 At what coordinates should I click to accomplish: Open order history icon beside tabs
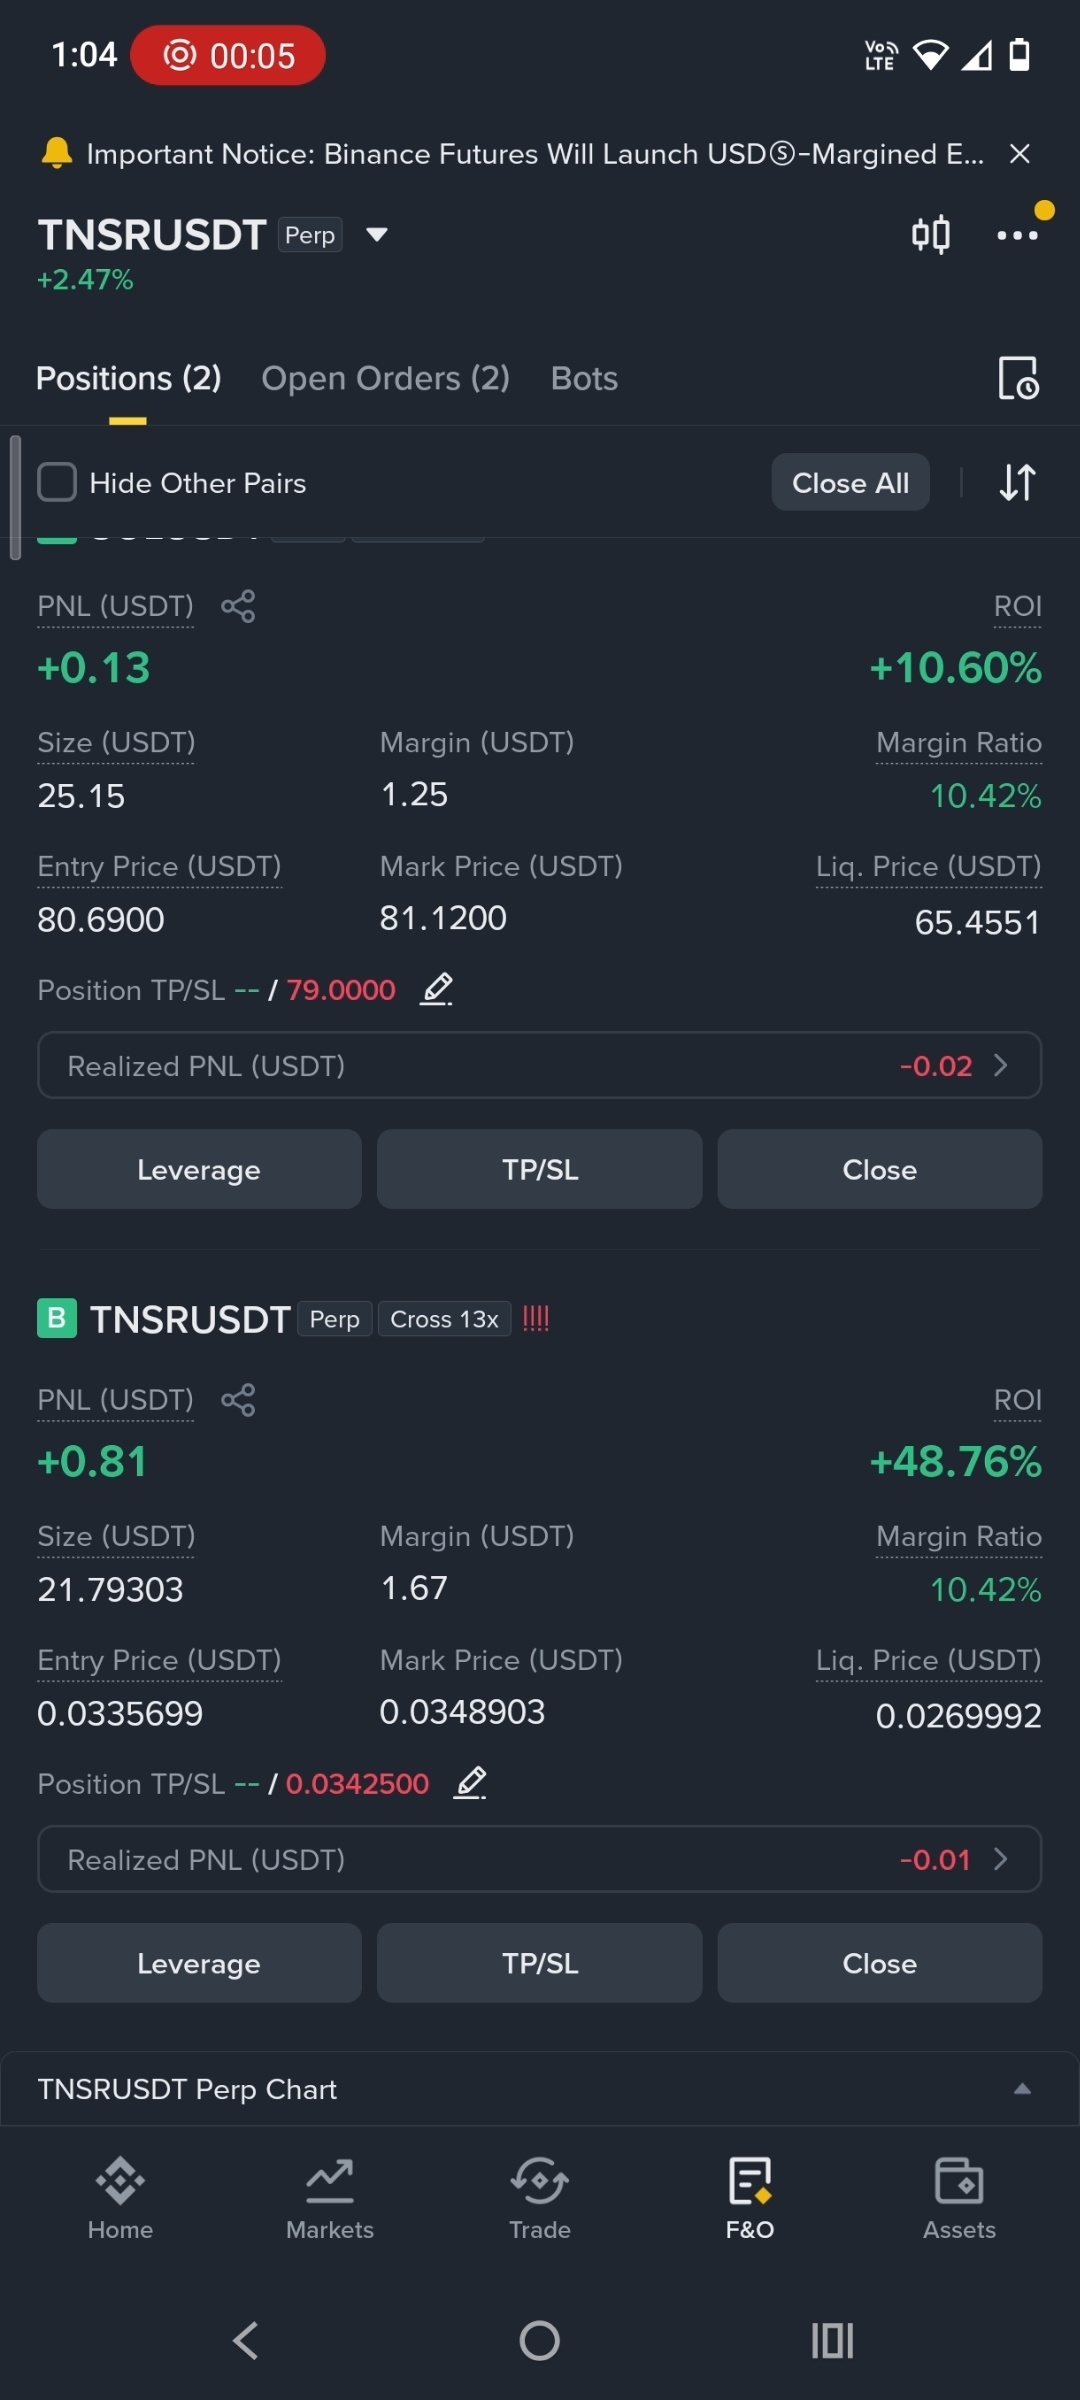pos(1018,378)
